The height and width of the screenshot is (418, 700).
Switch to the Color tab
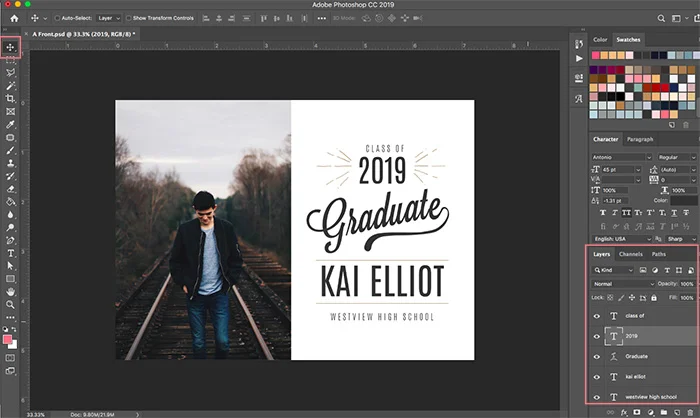click(x=600, y=40)
